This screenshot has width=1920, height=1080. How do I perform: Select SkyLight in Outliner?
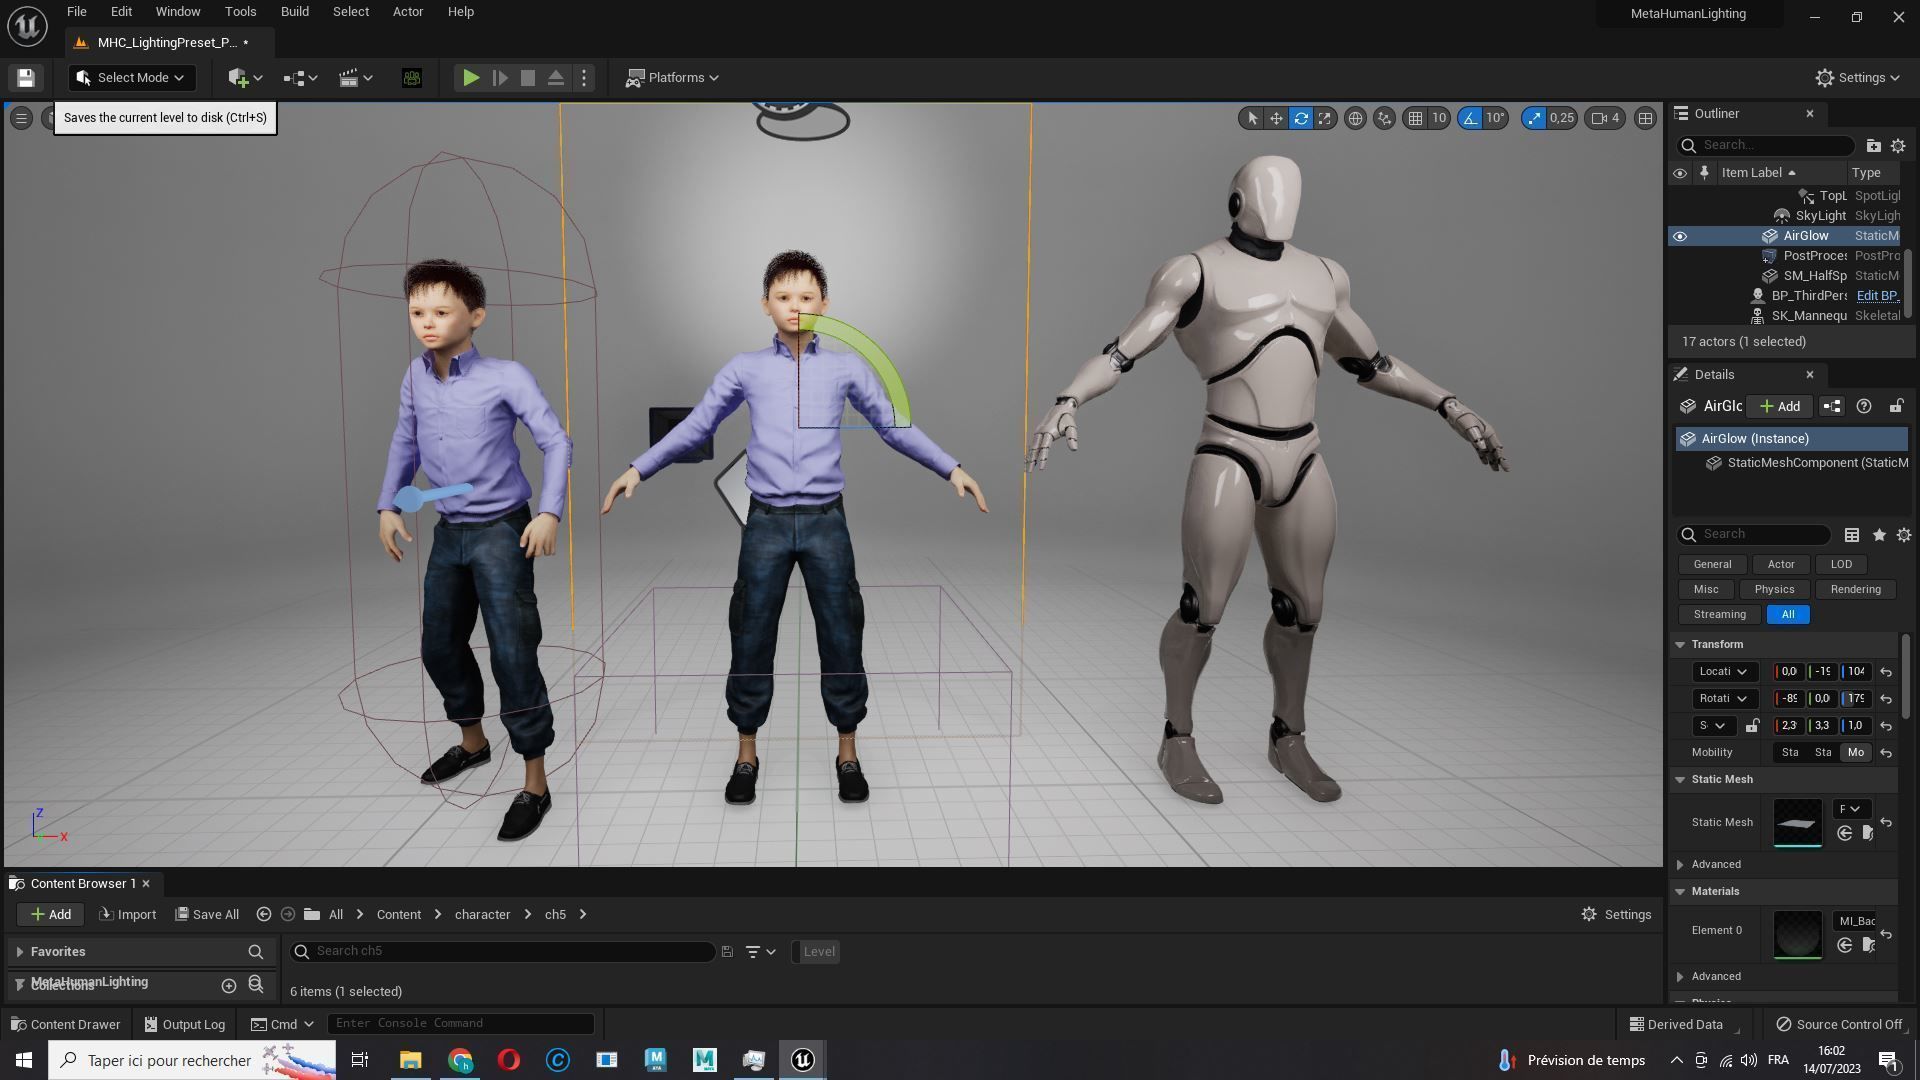coord(1820,216)
